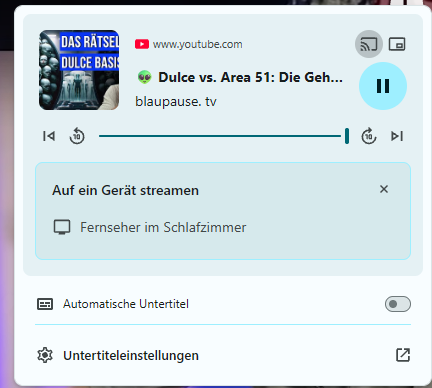Click the playback progress slider handle
This screenshot has height=388, width=432.
point(347,136)
